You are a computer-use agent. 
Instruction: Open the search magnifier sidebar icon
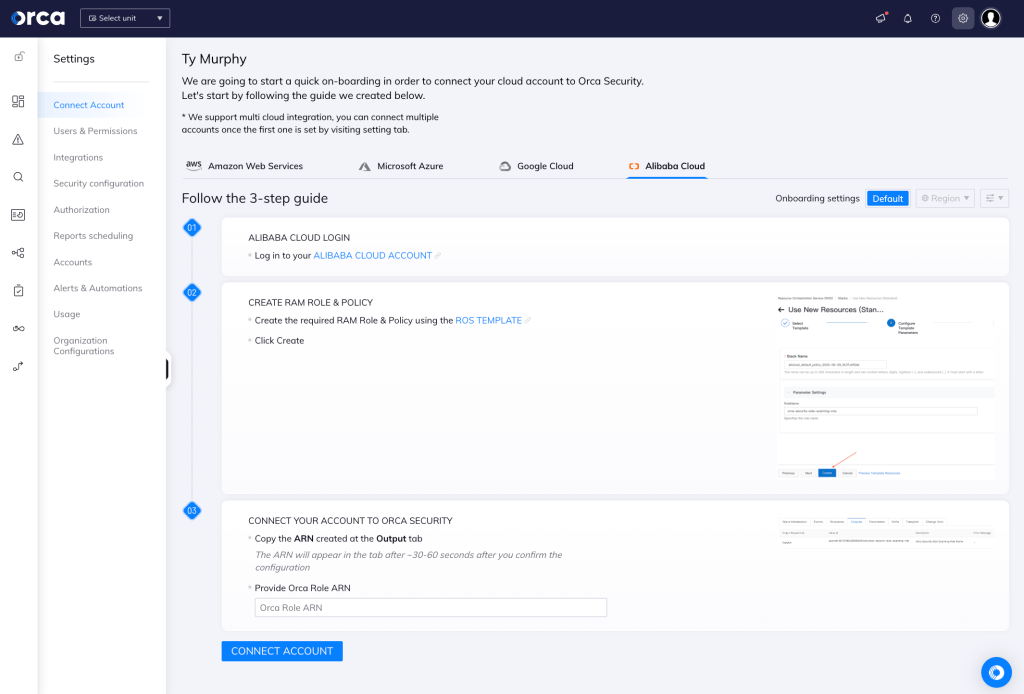pos(18,177)
